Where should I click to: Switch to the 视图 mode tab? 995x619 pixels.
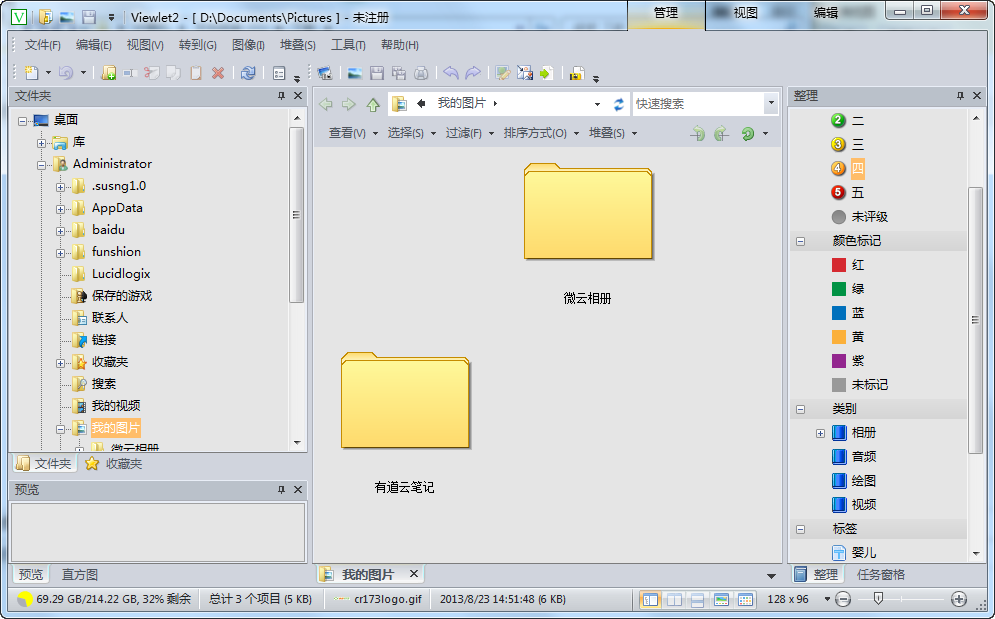tap(745, 13)
